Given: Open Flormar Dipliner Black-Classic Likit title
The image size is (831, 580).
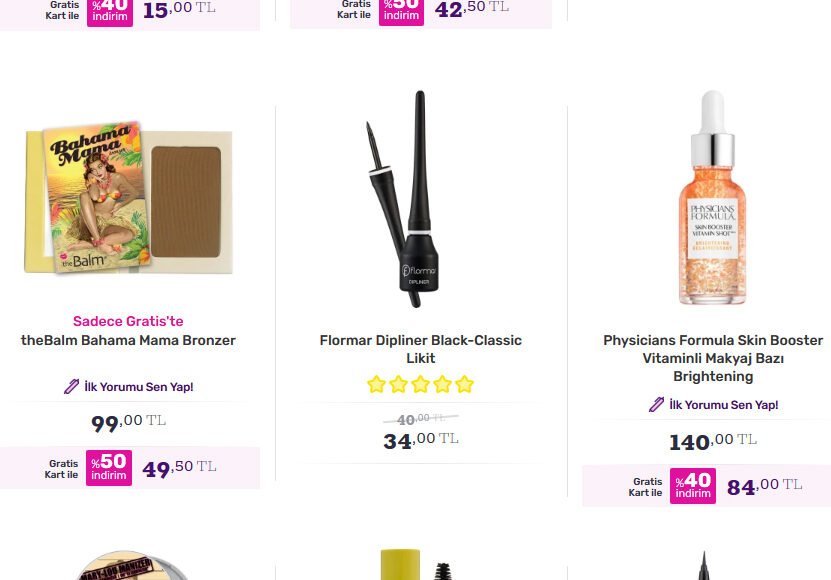Looking at the screenshot, I should 420,349.
